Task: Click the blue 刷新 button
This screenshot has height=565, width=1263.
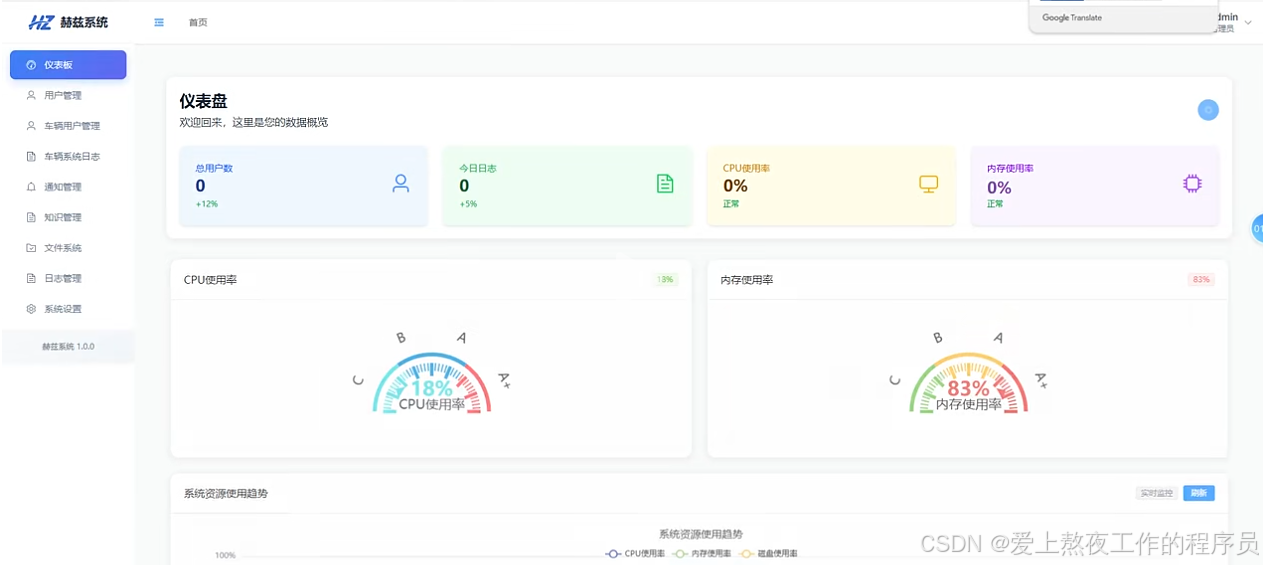Action: (x=1199, y=493)
